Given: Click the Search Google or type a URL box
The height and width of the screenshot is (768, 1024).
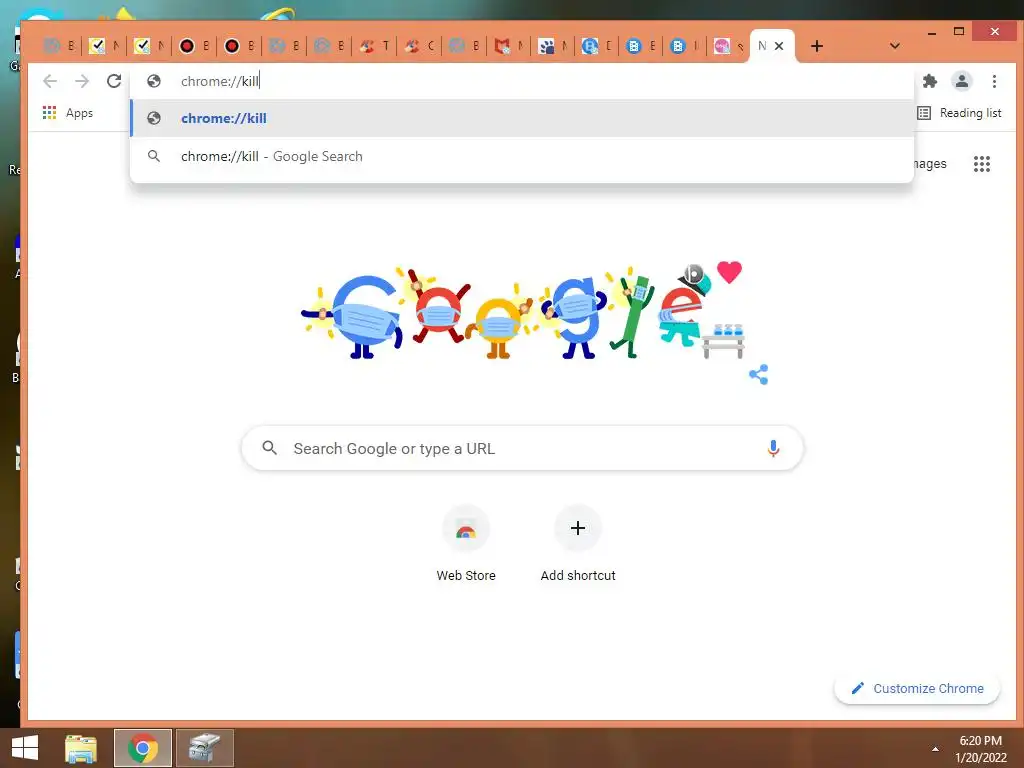Looking at the screenshot, I should pos(522,448).
